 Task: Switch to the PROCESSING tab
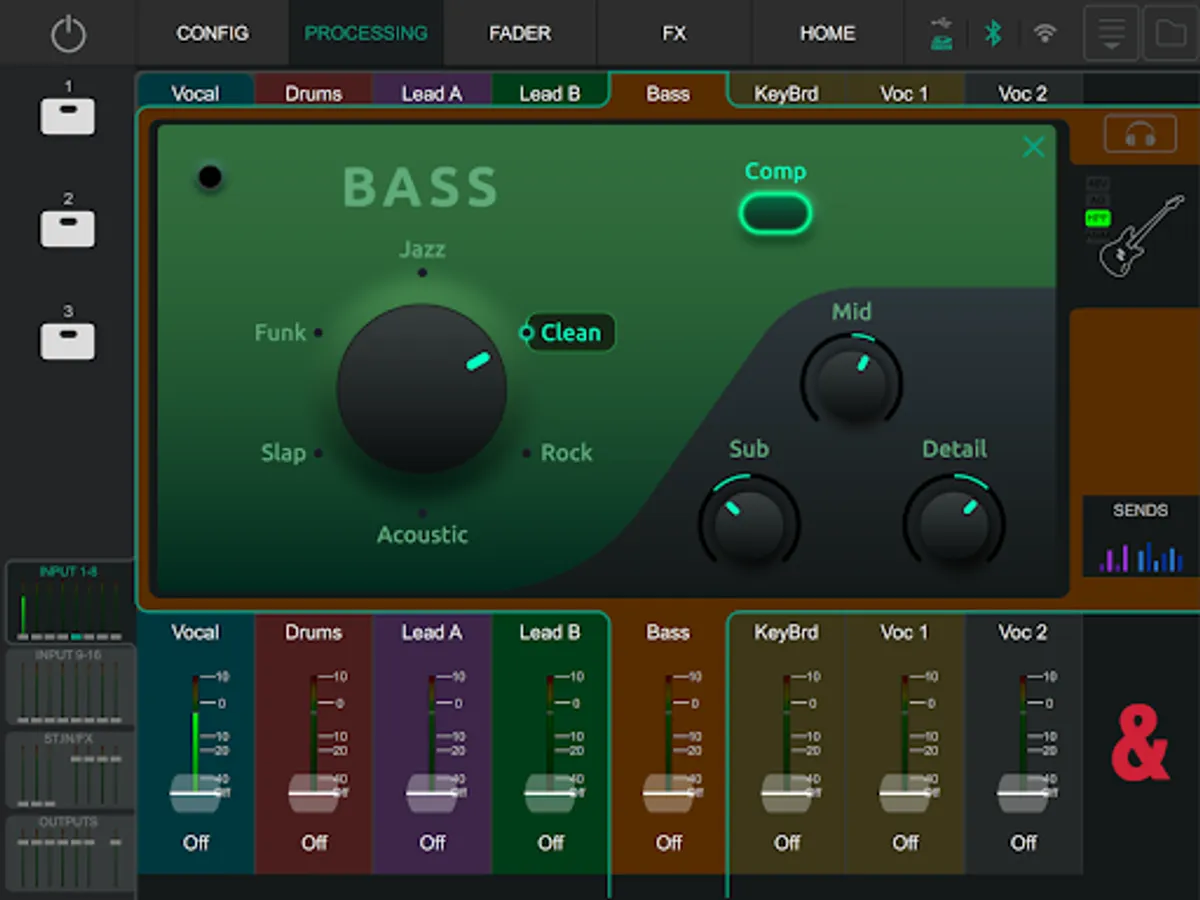(366, 33)
